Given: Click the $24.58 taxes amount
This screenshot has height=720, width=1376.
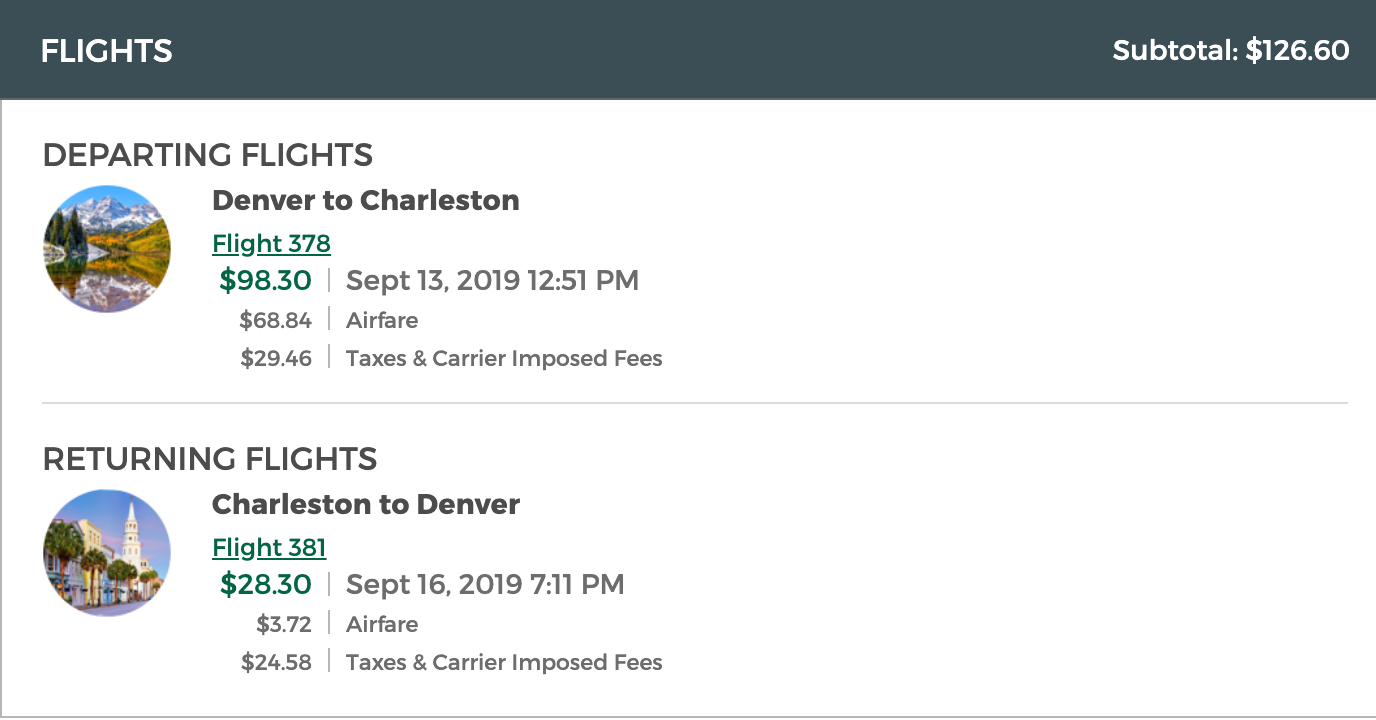Looking at the screenshot, I should [x=276, y=662].
